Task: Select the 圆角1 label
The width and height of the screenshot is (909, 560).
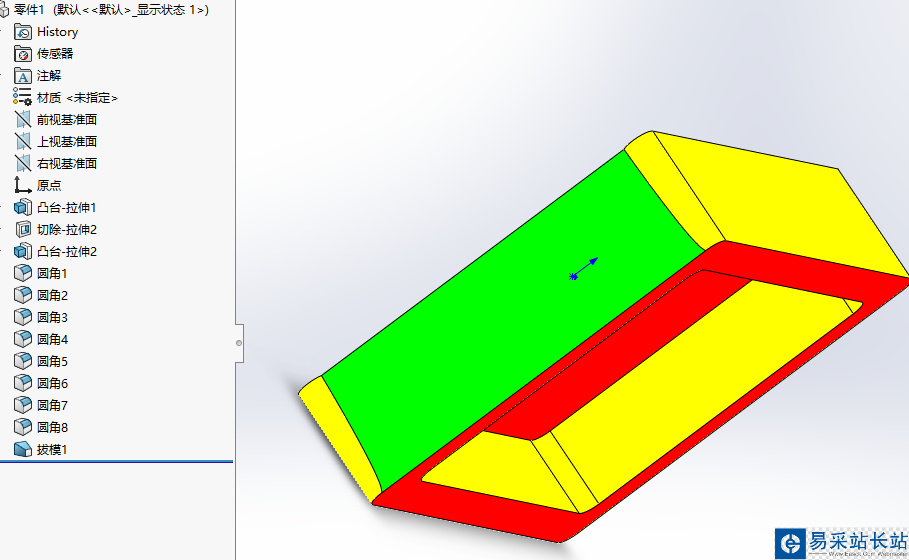Action: pos(52,273)
